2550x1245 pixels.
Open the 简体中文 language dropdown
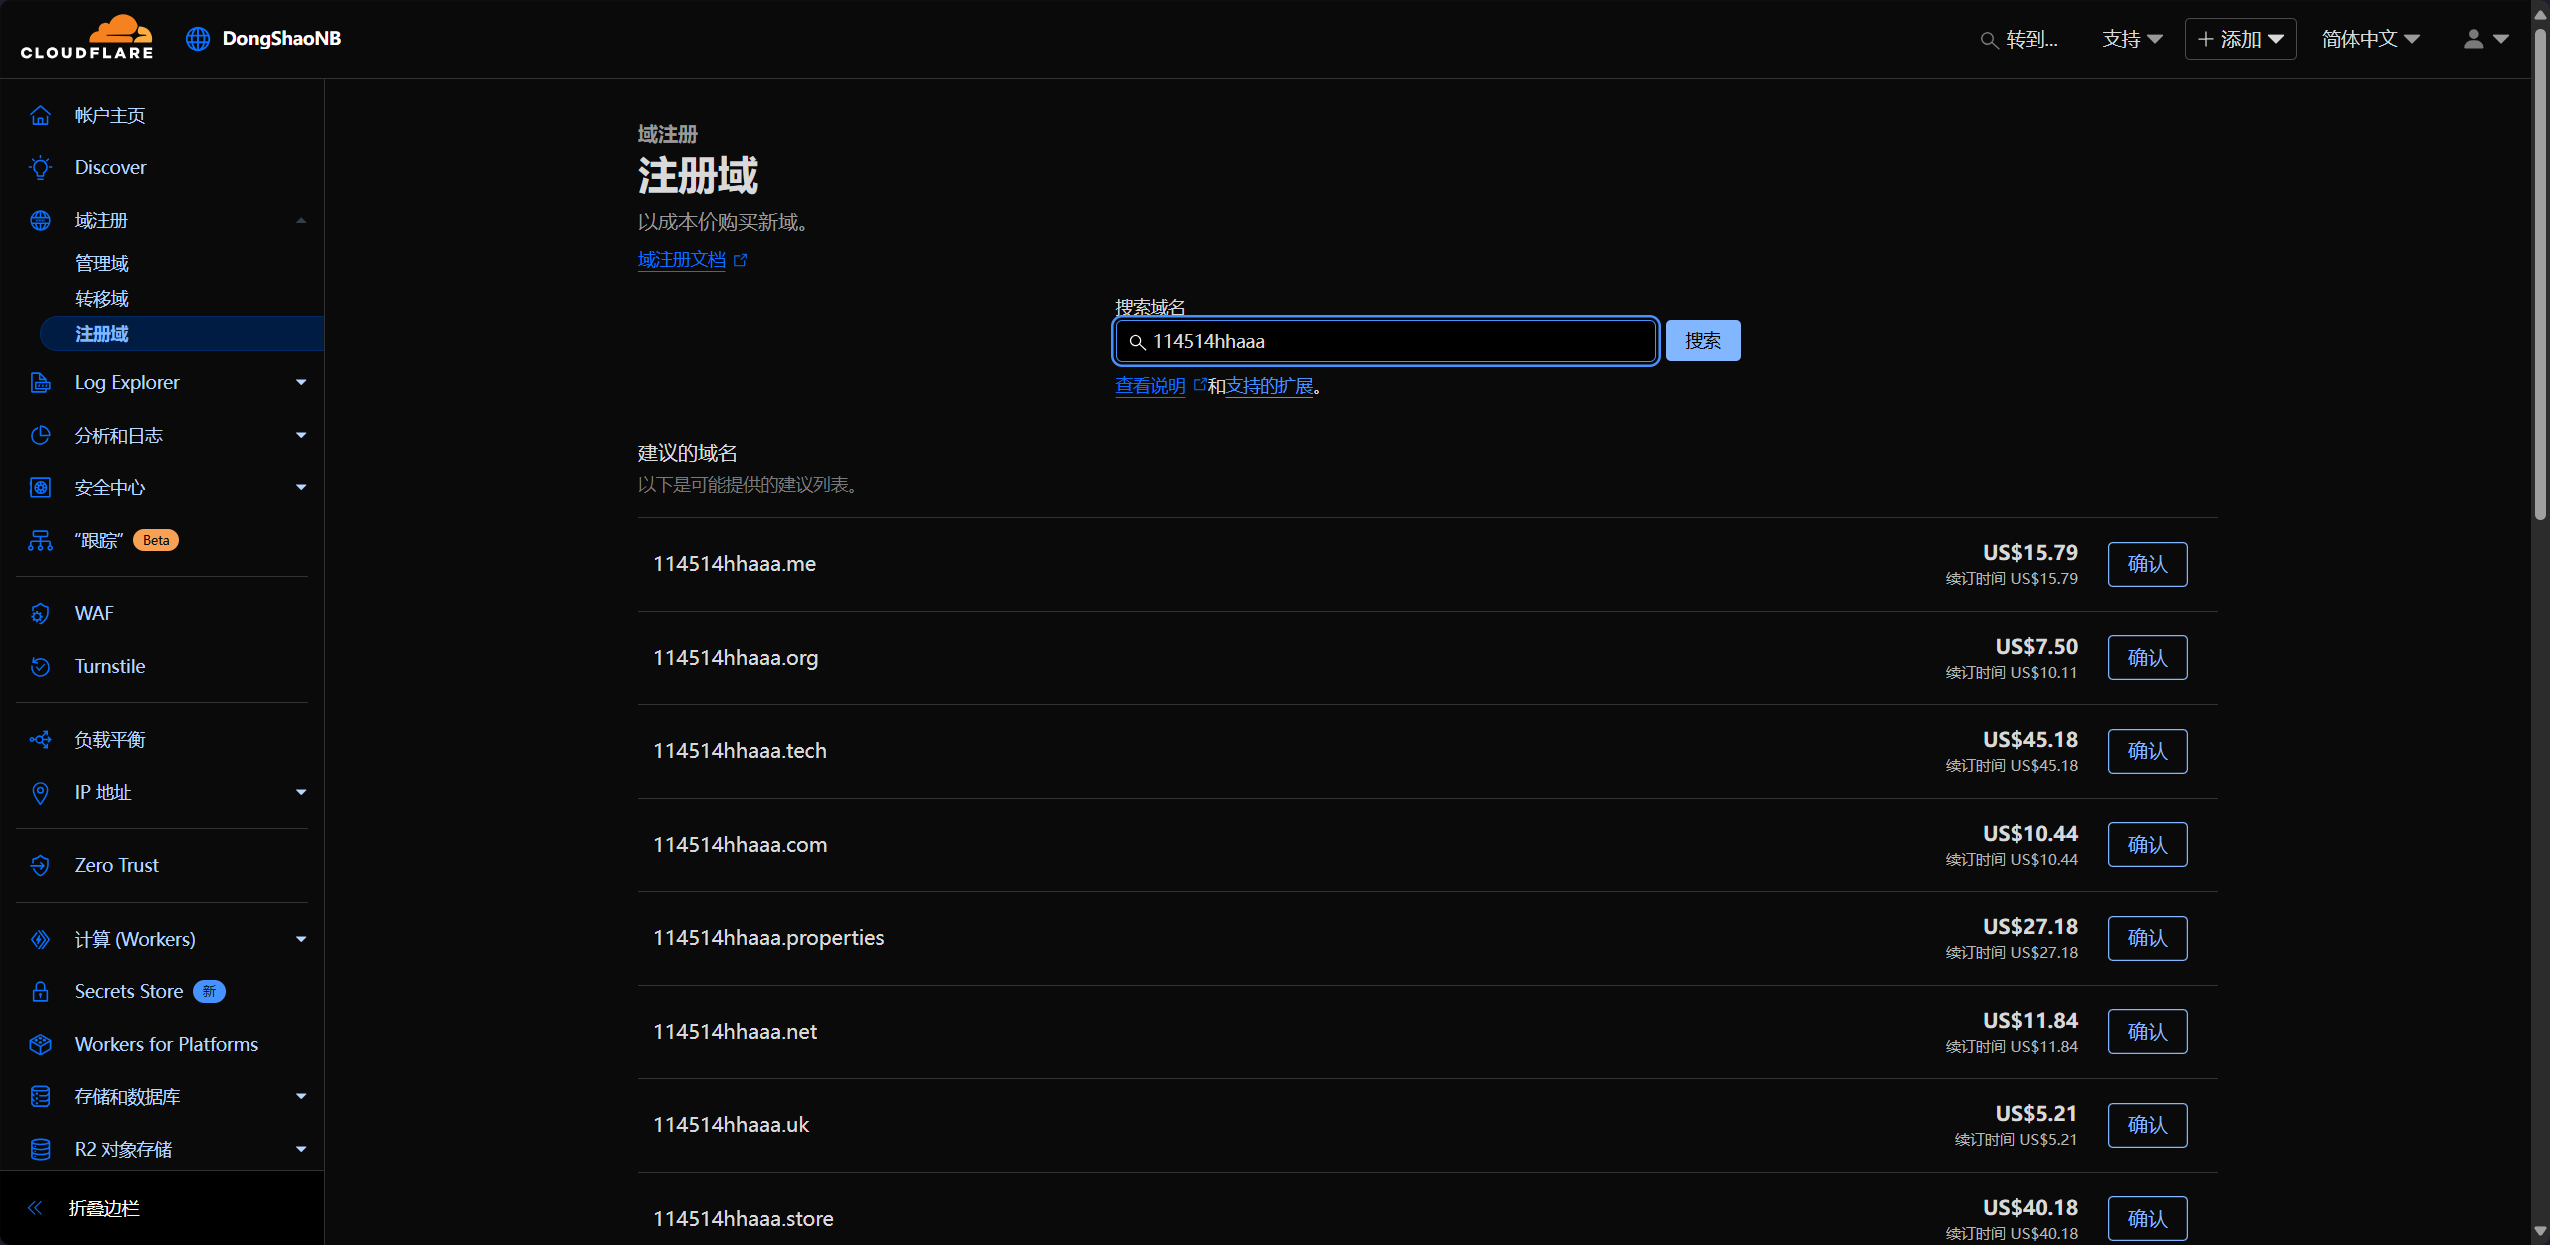pyautogui.click(x=2370, y=39)
